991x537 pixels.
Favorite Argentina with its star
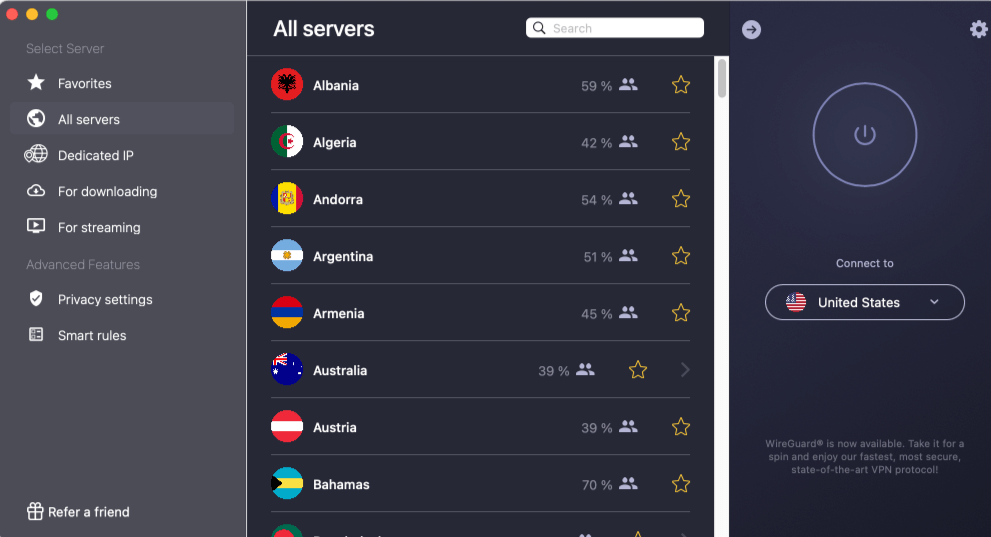[681, 256]
